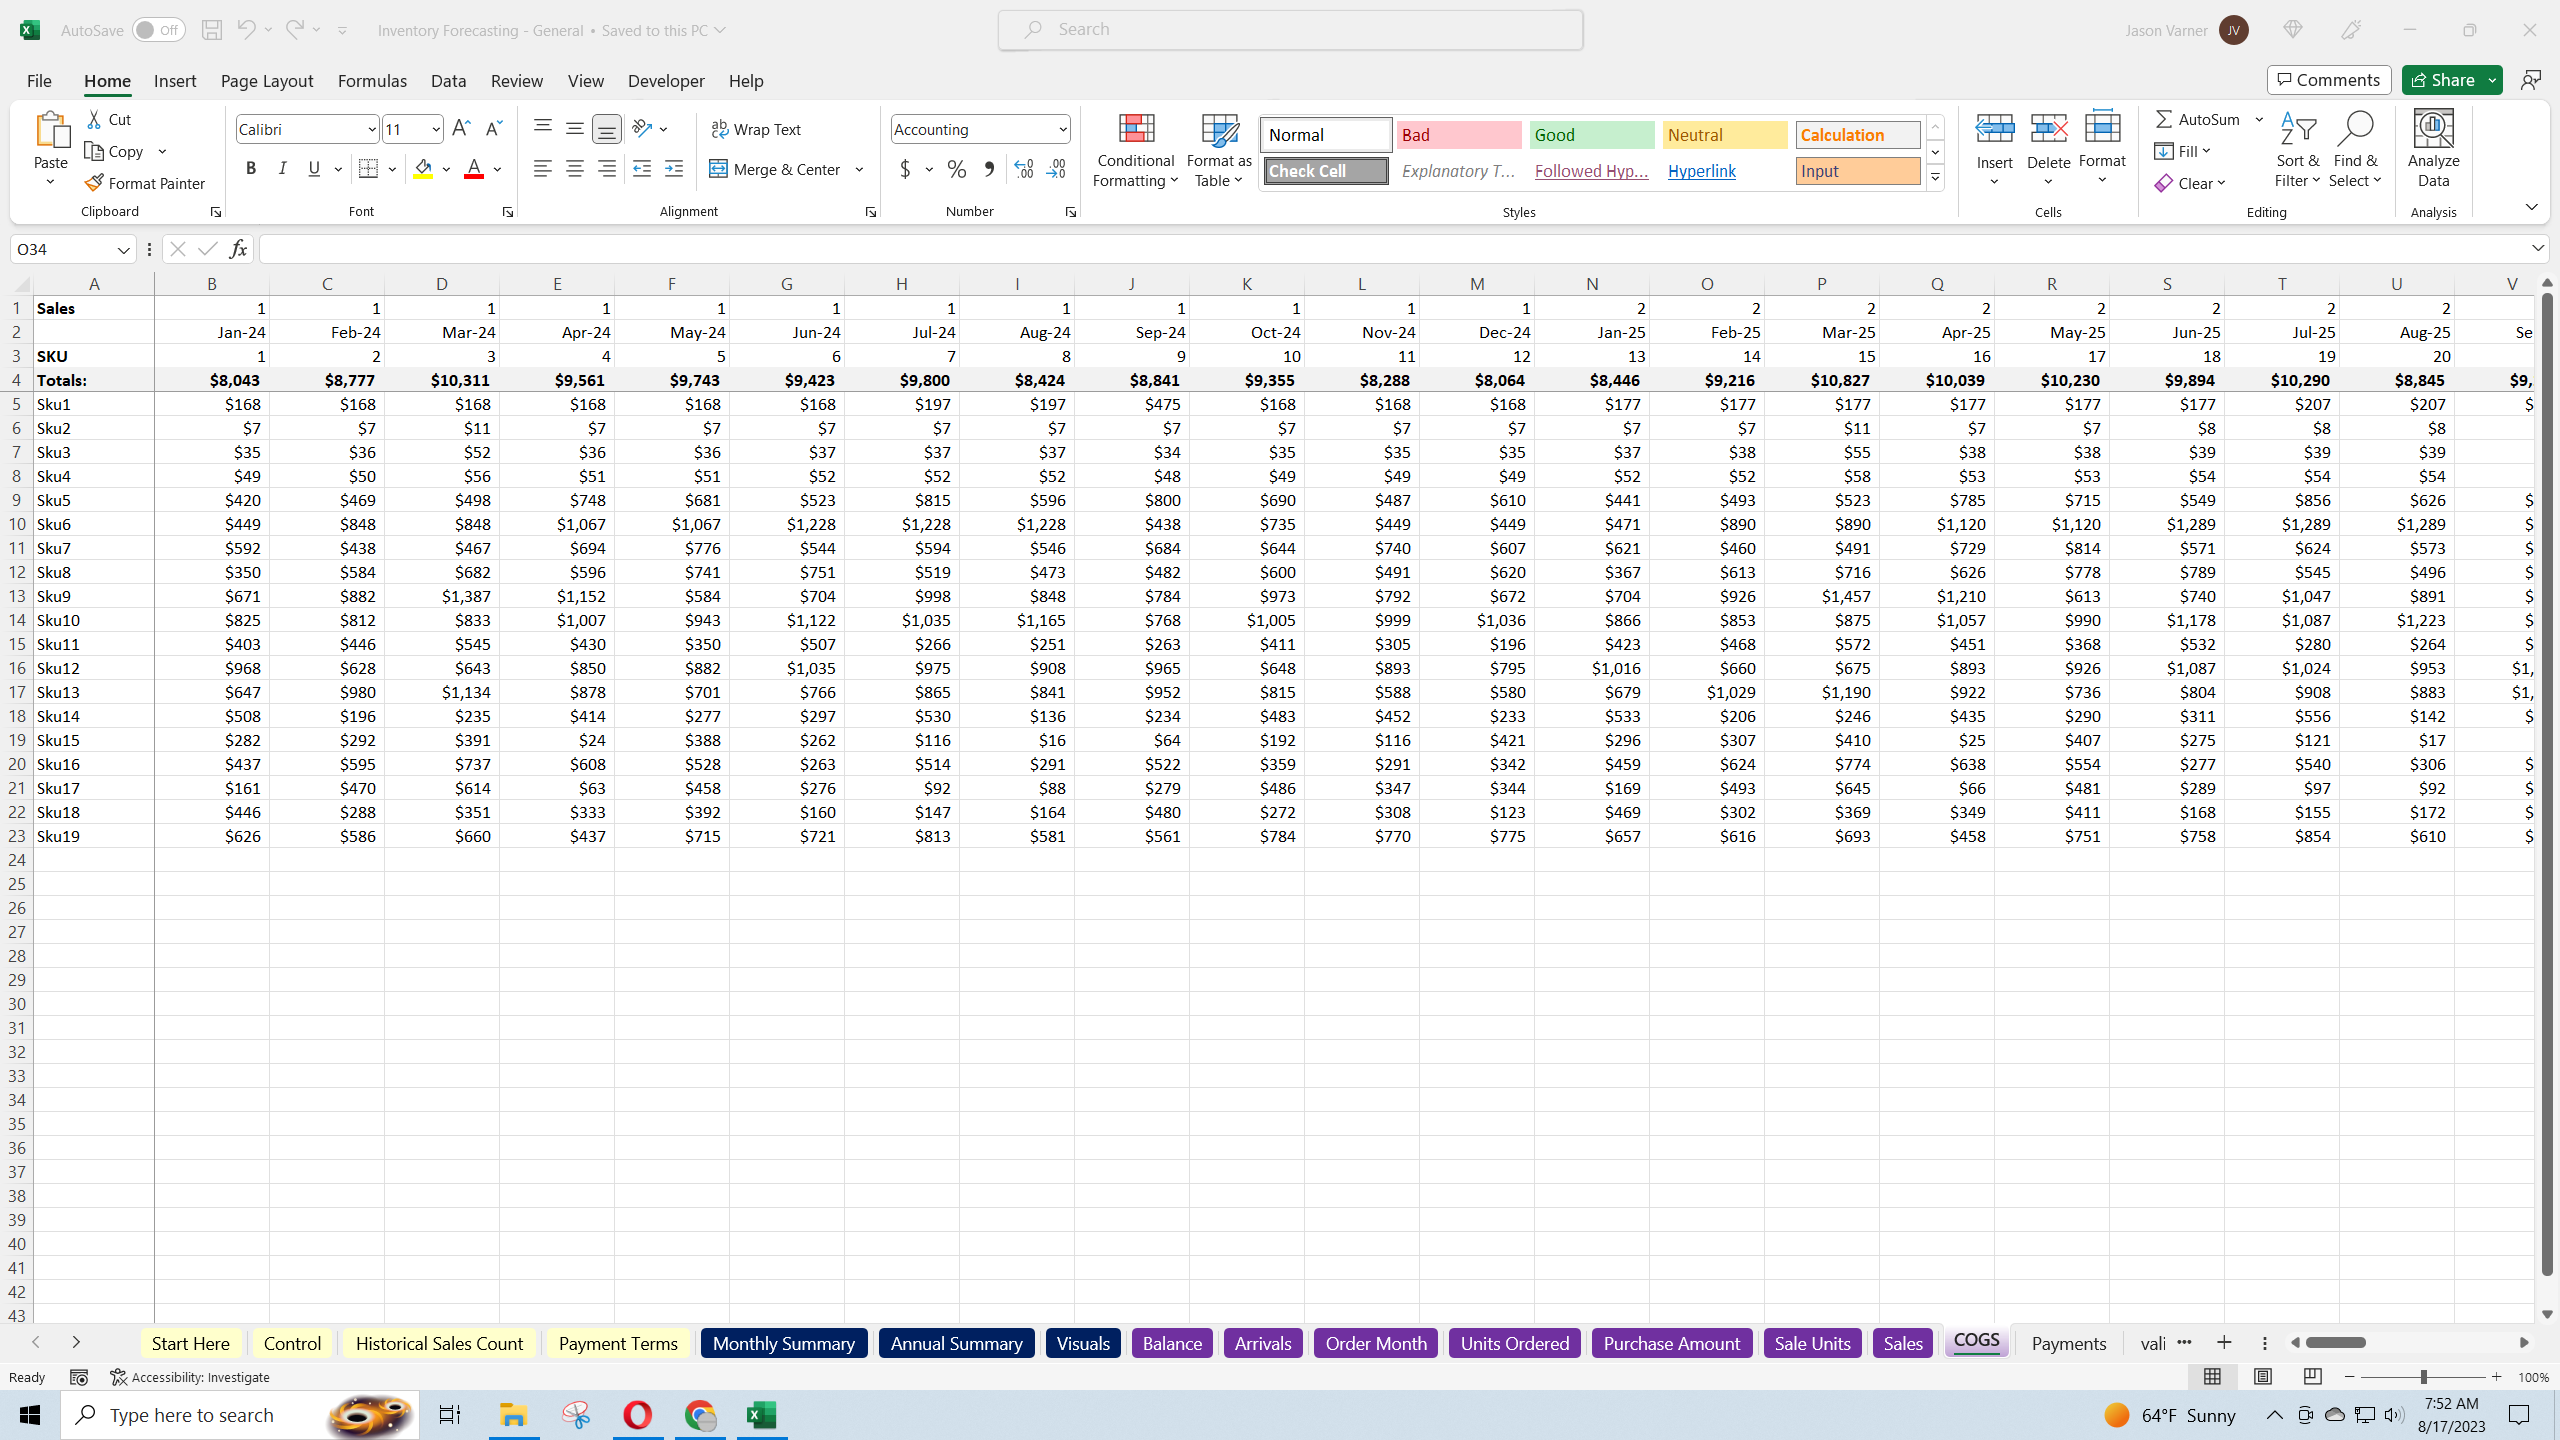Click the Format as Table icon
This screenshot has width=2560, height=1440.
point(1217,150)
